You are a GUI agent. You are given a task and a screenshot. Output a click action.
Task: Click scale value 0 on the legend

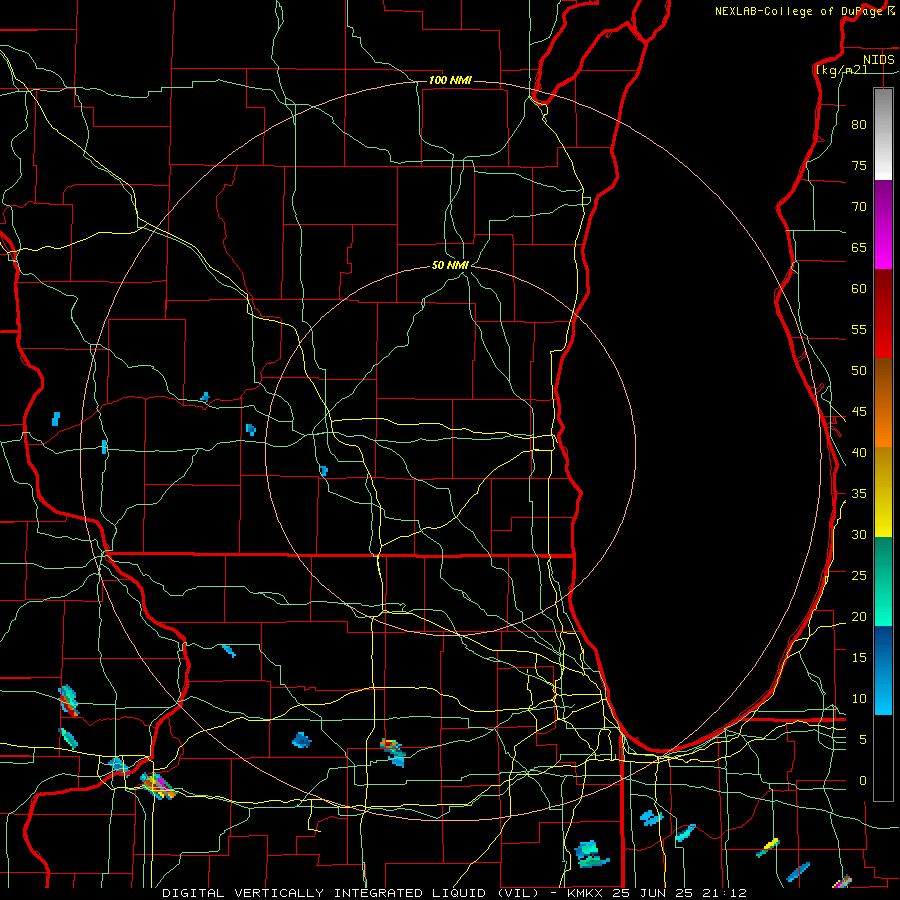point(863,781)
